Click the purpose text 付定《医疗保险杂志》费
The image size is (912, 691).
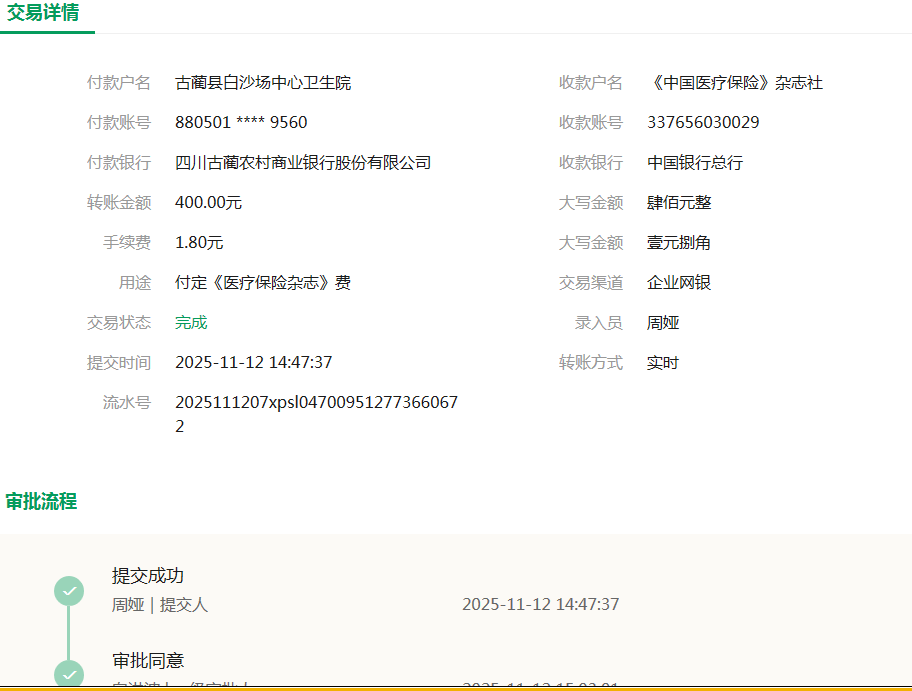263,283
